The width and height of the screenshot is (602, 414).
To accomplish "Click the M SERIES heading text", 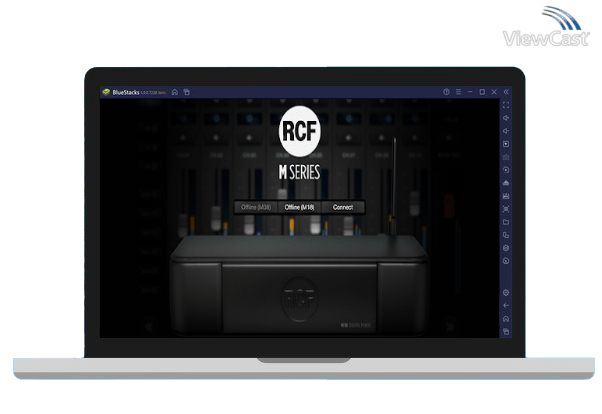I will click(299, 172).
